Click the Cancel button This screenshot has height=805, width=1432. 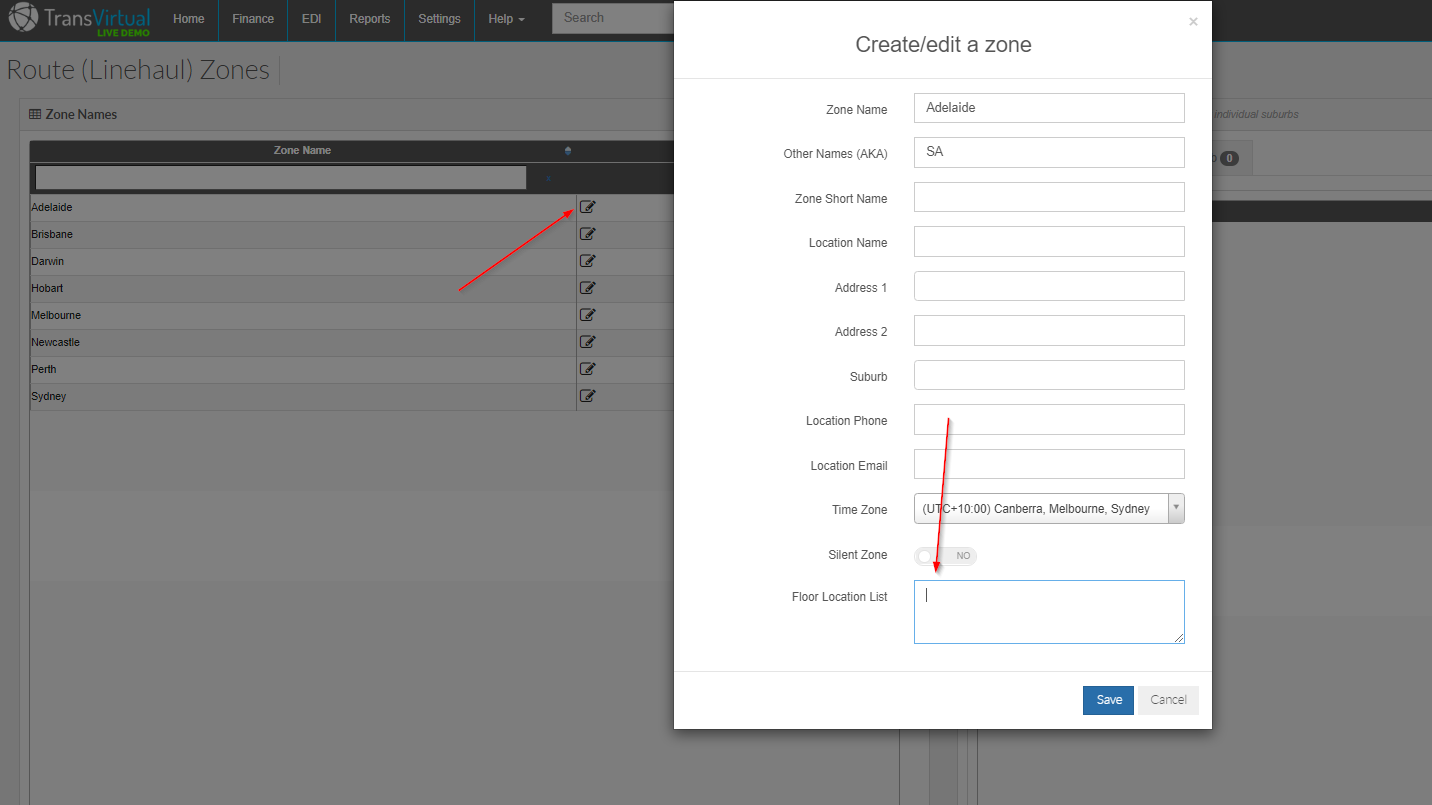pyautogui.click(x=1168, y=700)
